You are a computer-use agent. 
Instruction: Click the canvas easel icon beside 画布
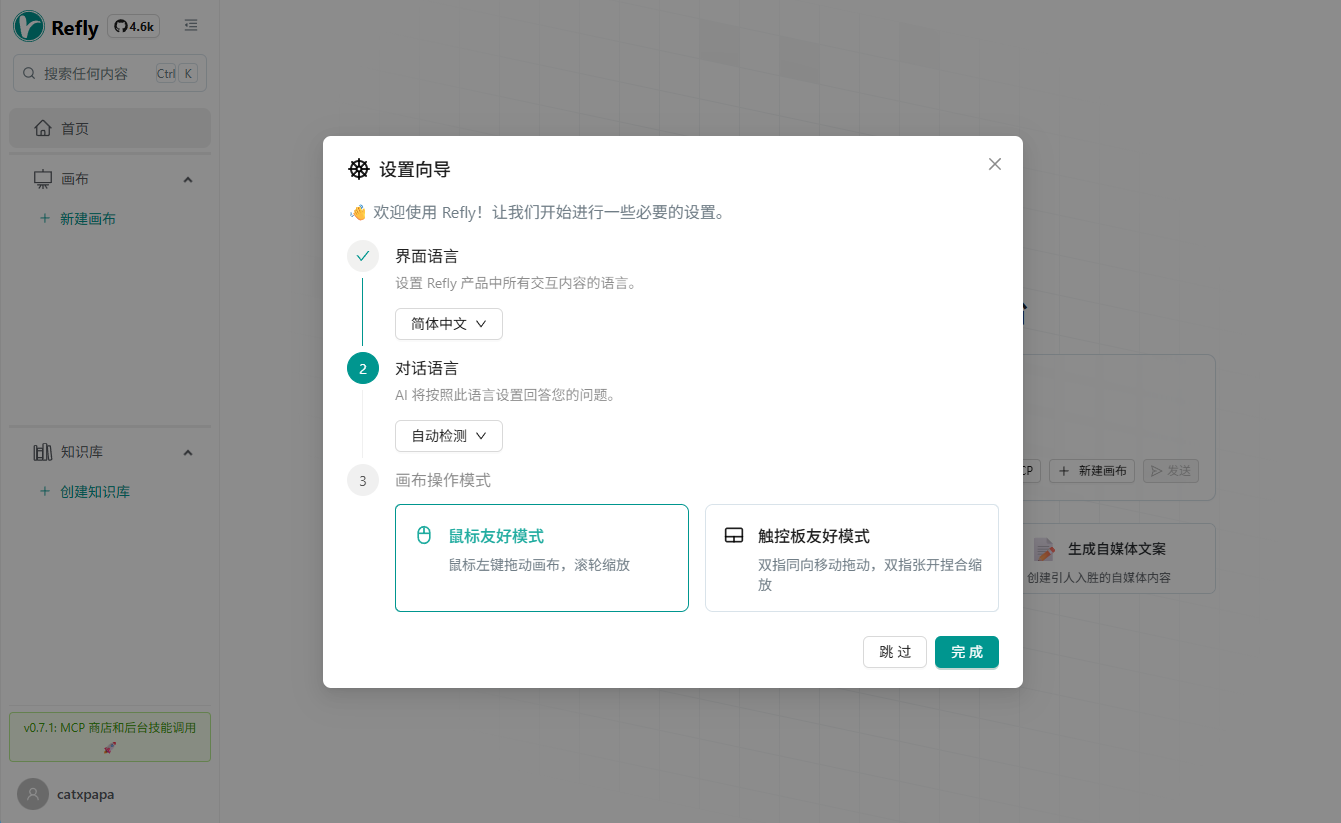click(x=43, y=179)
